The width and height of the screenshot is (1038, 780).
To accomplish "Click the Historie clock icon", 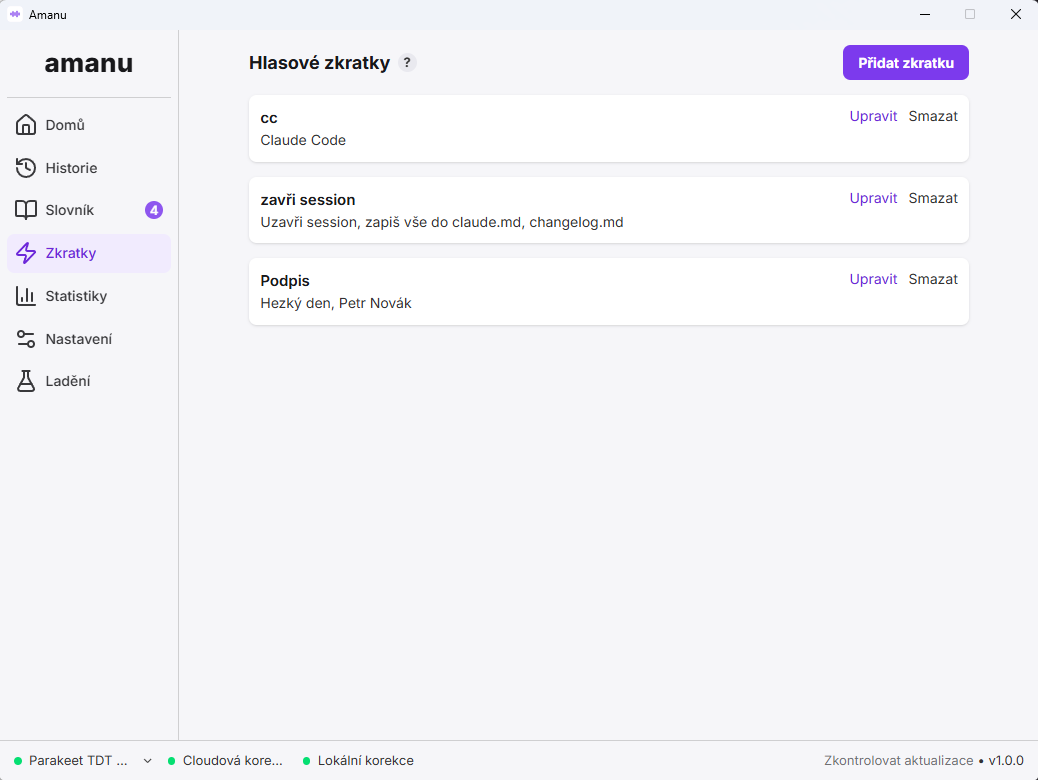I will point(26,168).
